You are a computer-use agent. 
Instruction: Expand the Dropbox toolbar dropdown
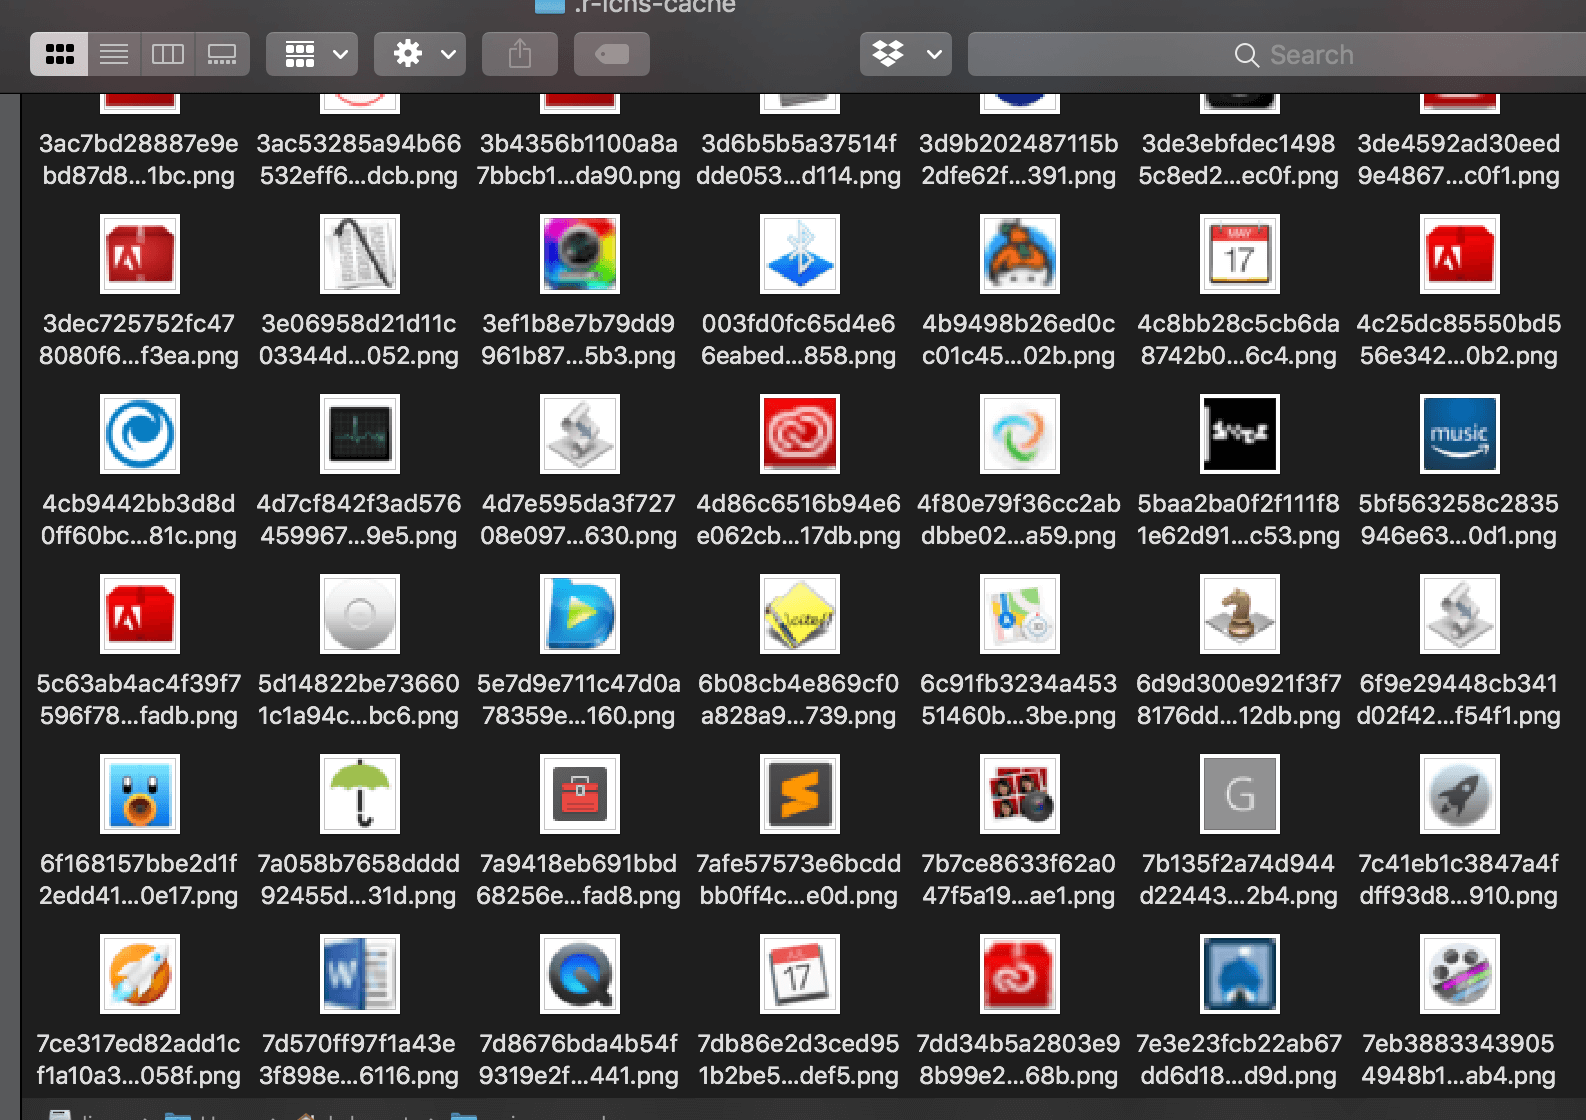pyautogui.click(x=905, y=54)
